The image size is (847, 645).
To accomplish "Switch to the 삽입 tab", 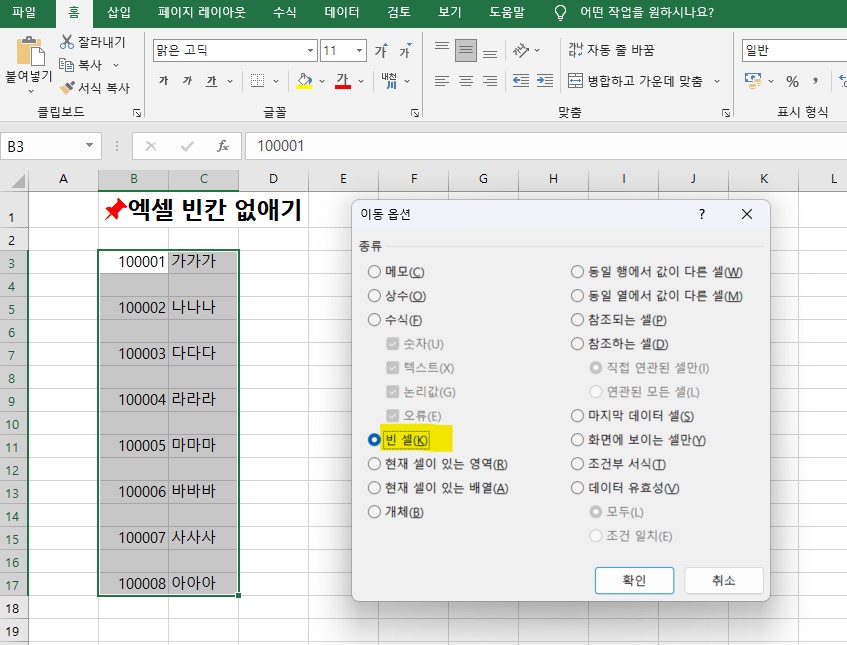I will [119, 12].
